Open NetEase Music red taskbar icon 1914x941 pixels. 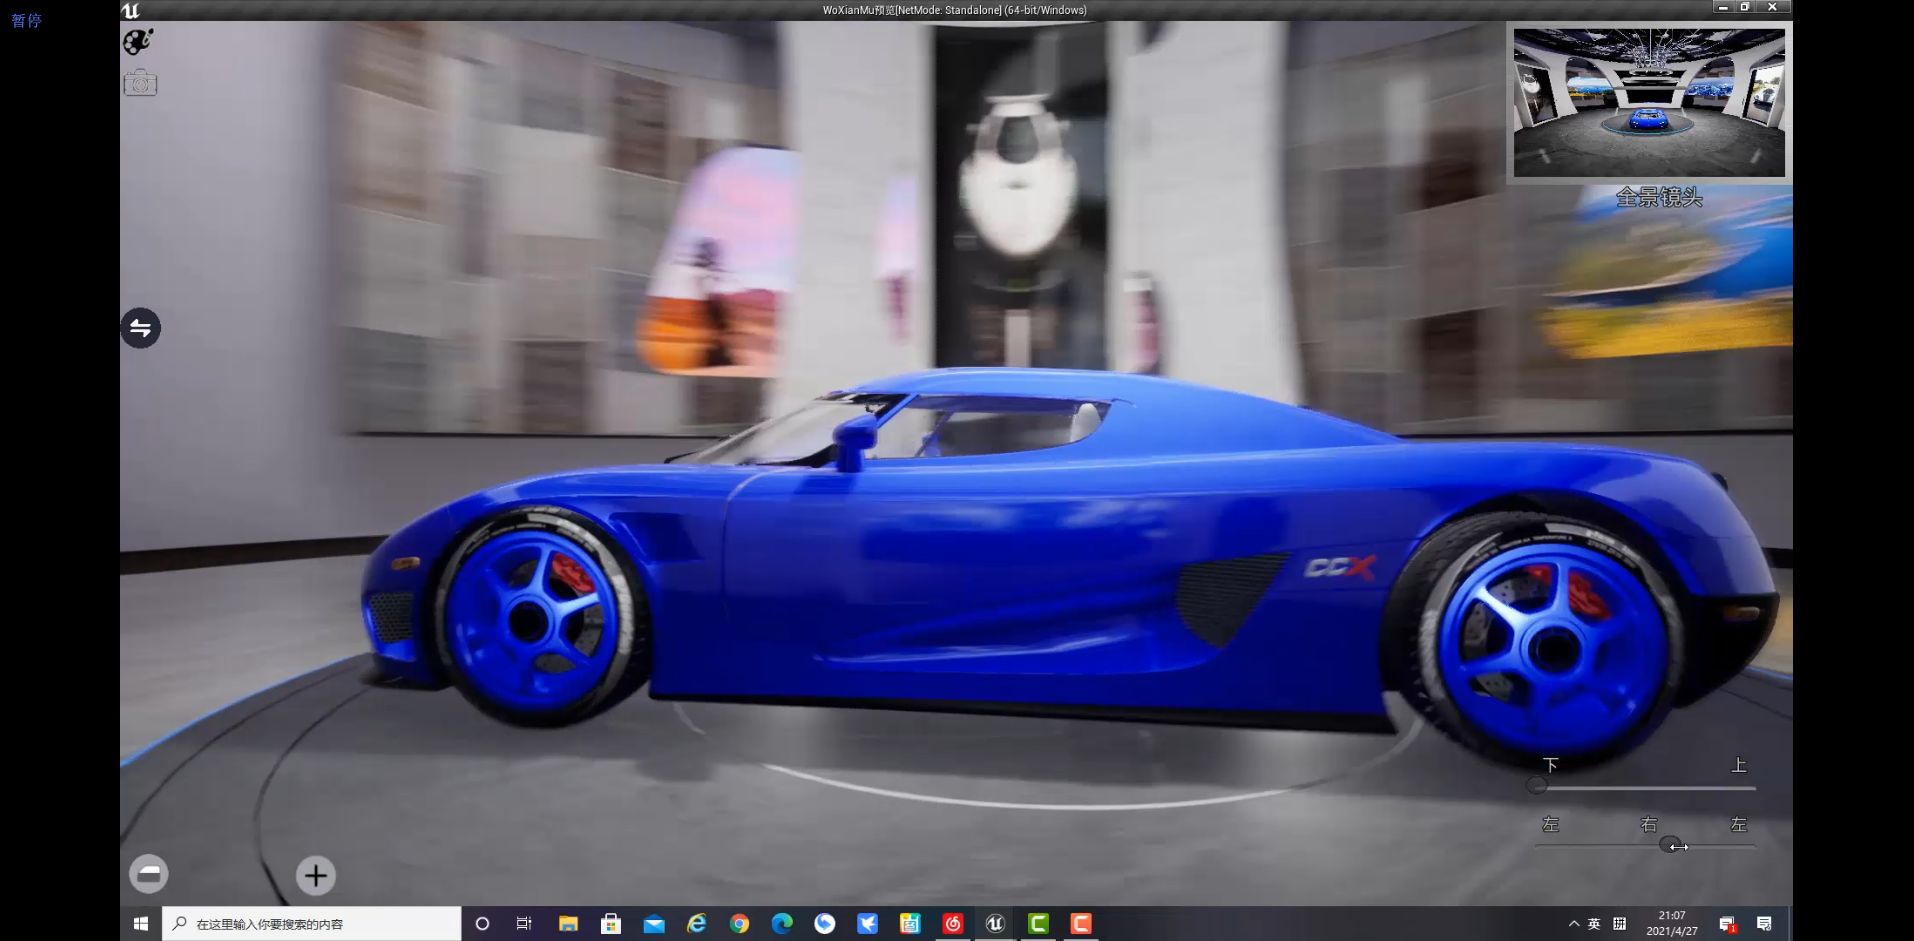pyautogui.click(x=953, y=924)
